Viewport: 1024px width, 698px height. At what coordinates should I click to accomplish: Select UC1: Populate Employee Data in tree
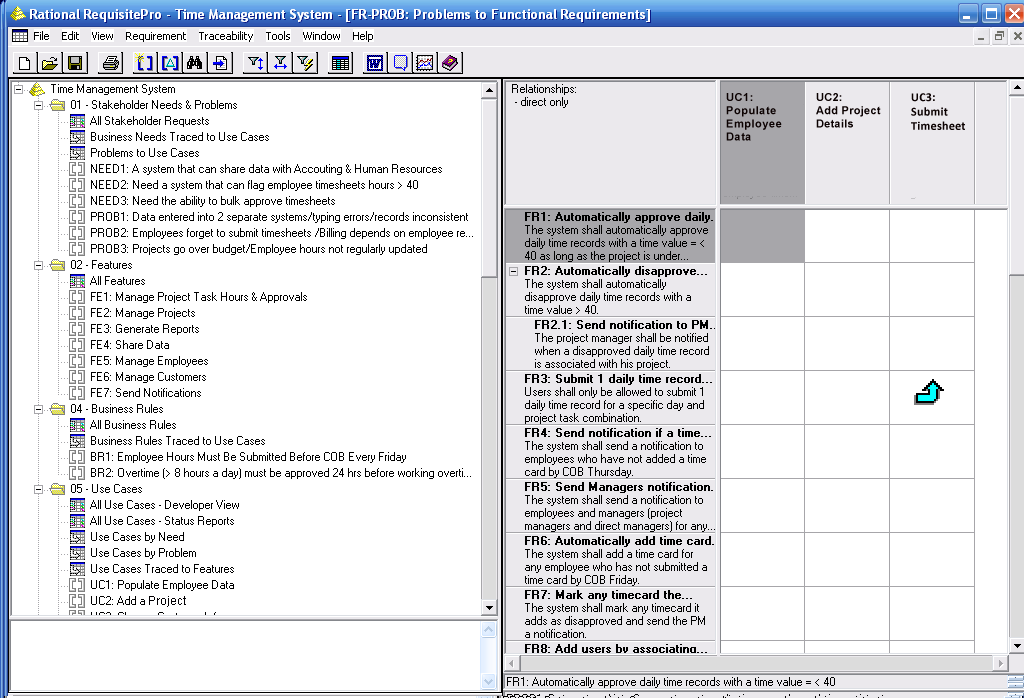coord(162,585)
